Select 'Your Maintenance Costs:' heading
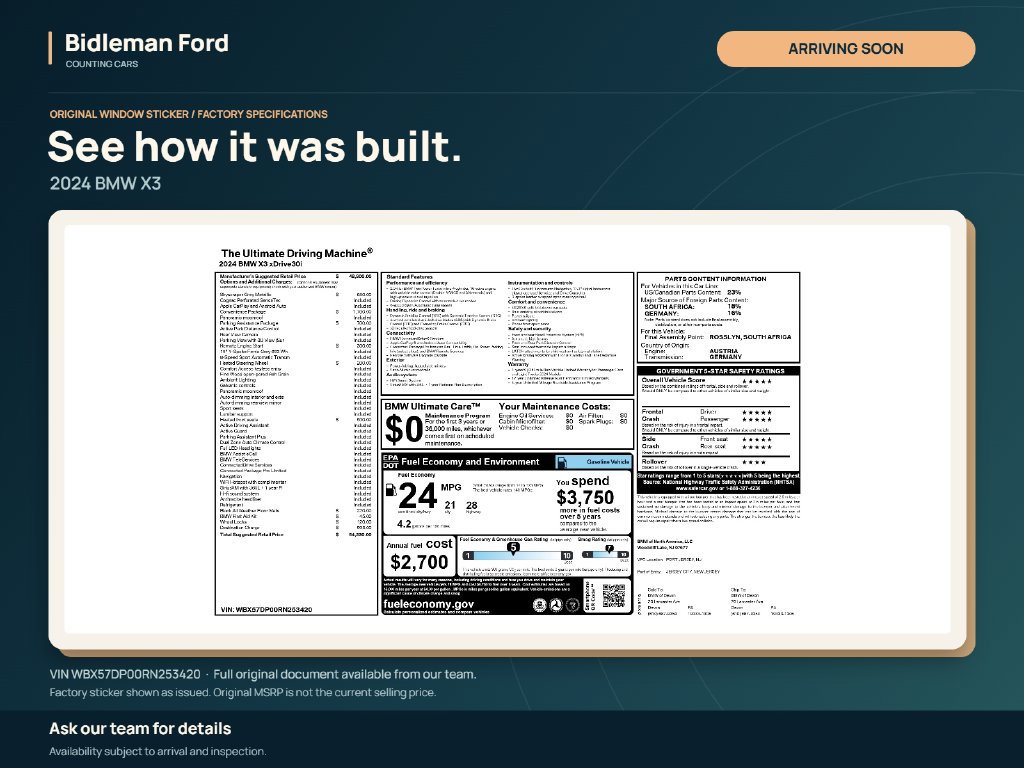1024x768 pixels. (554, 406)
